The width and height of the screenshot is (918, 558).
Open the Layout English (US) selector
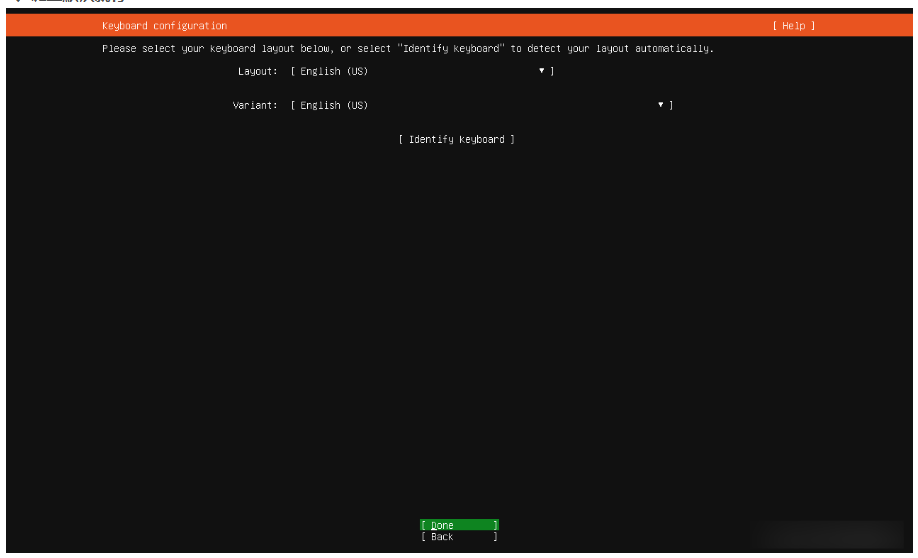tap(334, 72)
